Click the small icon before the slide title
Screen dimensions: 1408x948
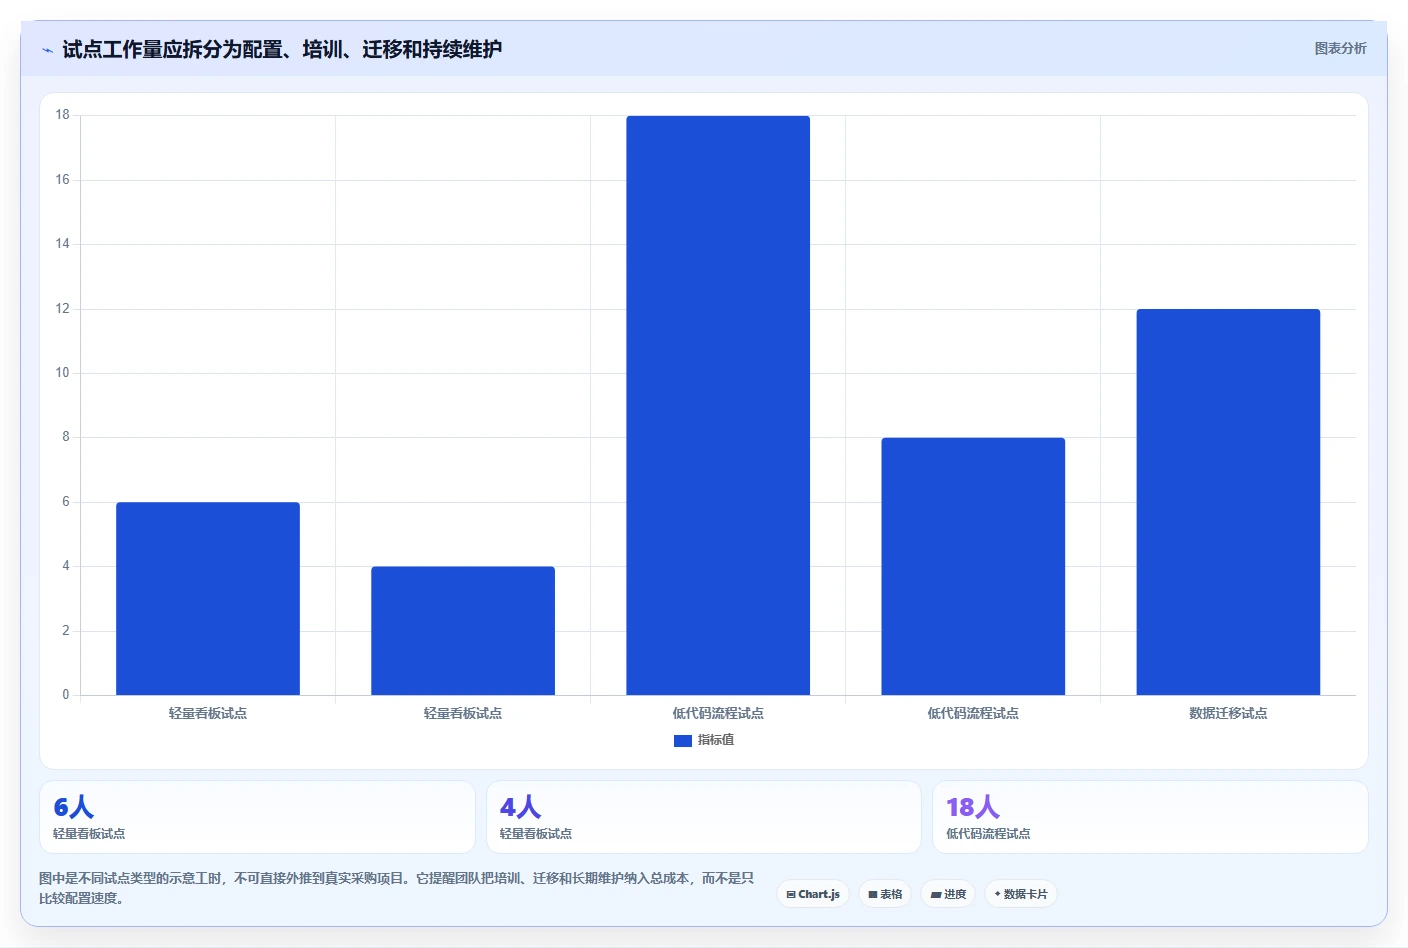(x=47, y=50)
